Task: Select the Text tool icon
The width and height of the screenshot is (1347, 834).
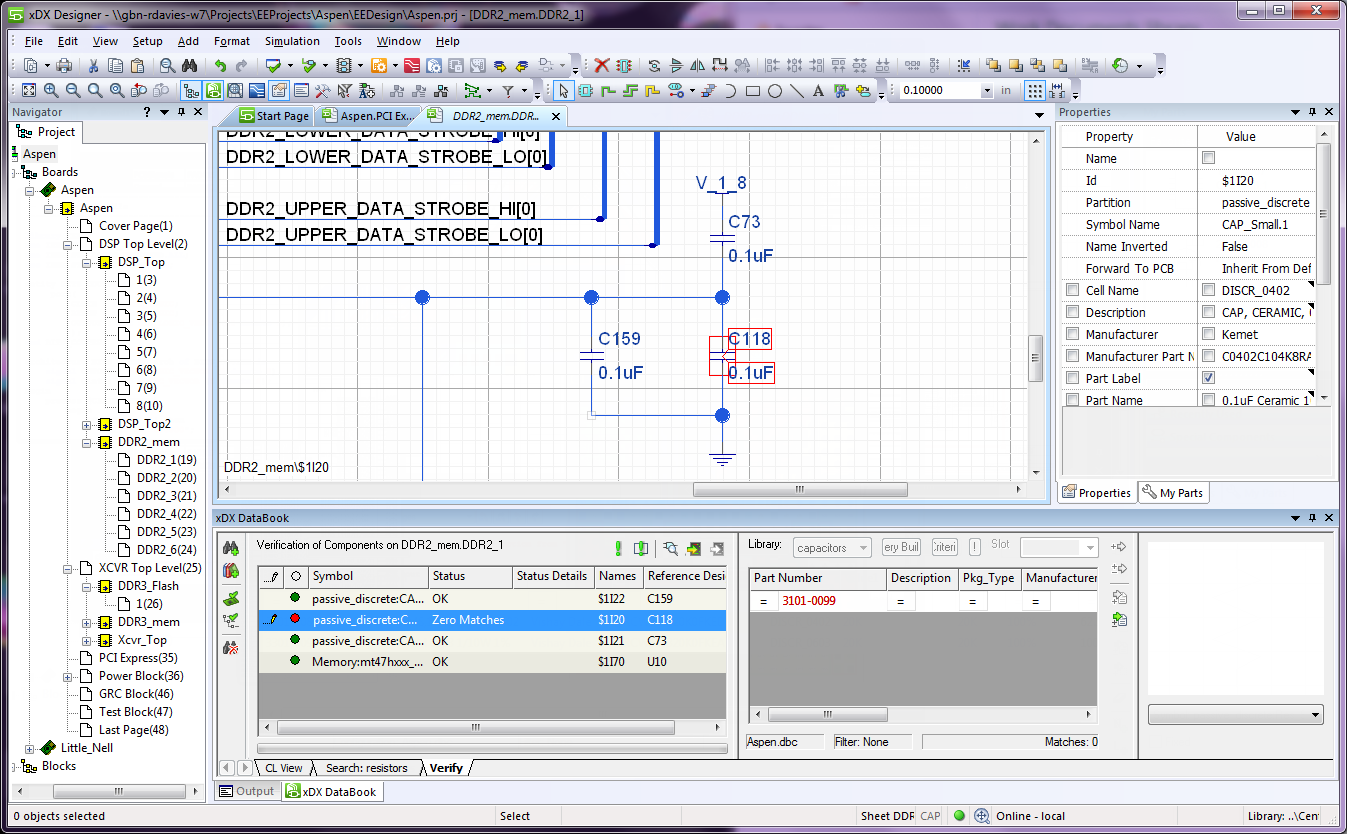Action: (x=817, y=91)
